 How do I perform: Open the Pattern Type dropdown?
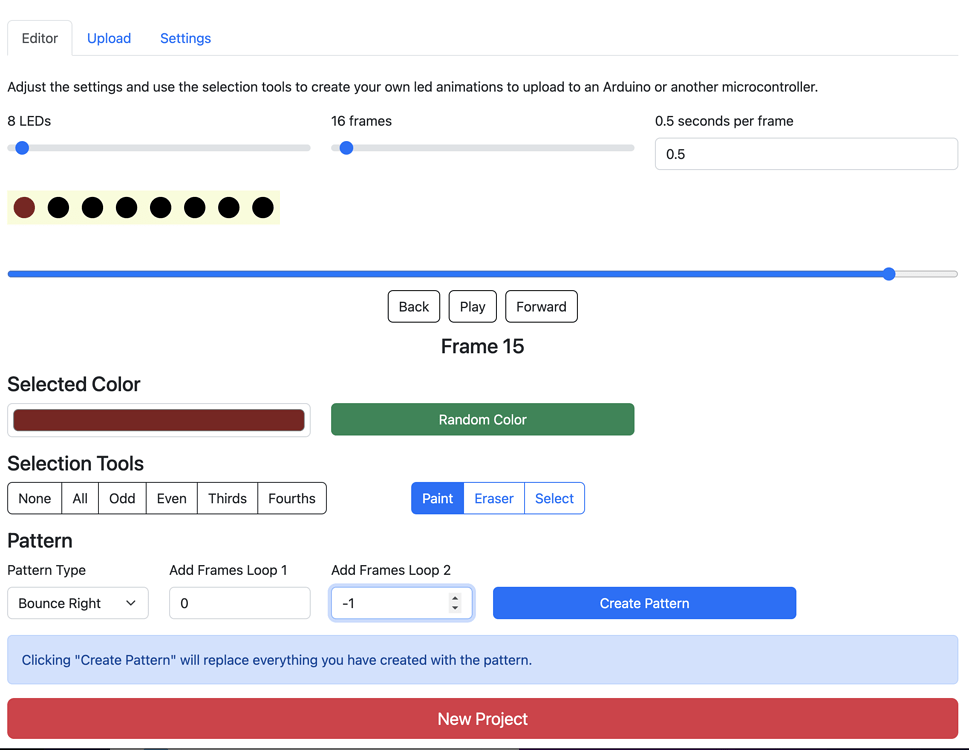pyautogui.click(x=77, y=603)
